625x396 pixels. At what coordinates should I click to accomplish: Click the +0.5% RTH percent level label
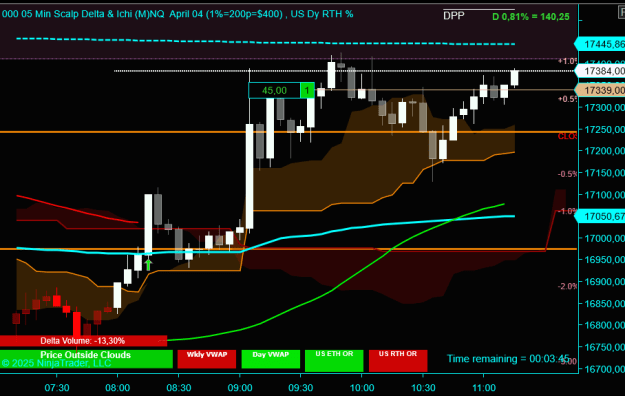(568, 99)
